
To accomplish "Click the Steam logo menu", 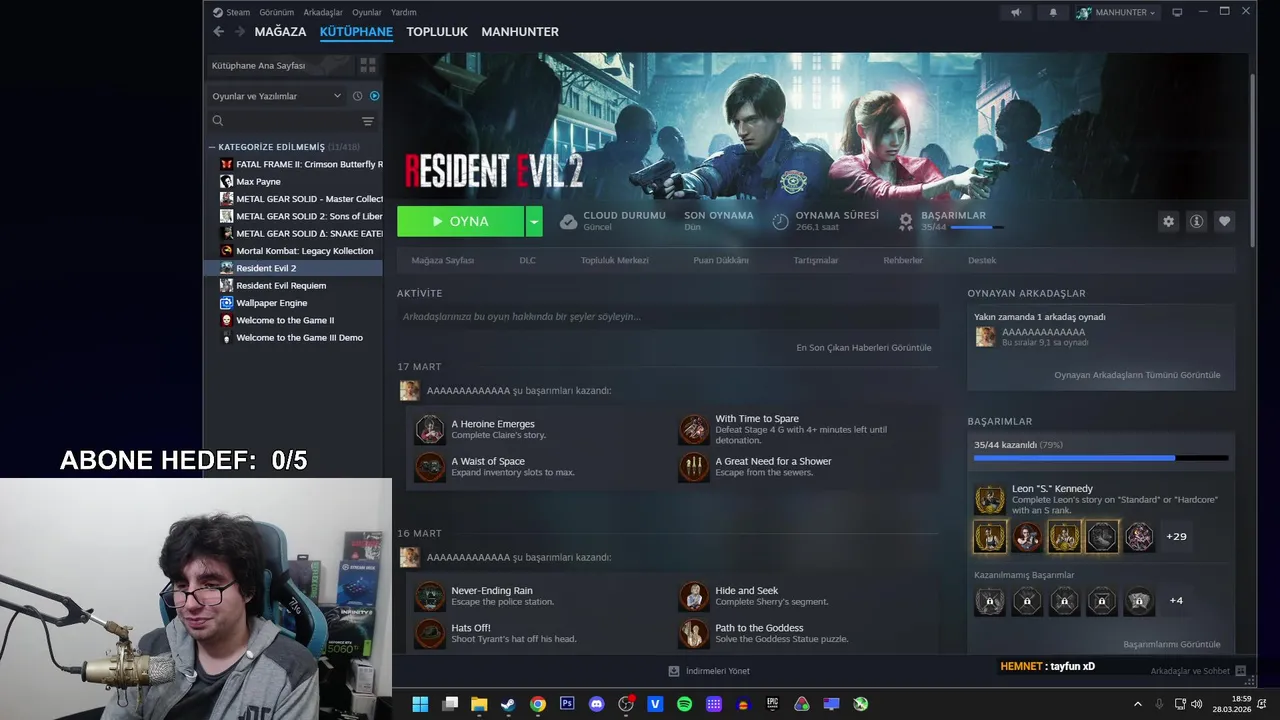I will point(231,12).
